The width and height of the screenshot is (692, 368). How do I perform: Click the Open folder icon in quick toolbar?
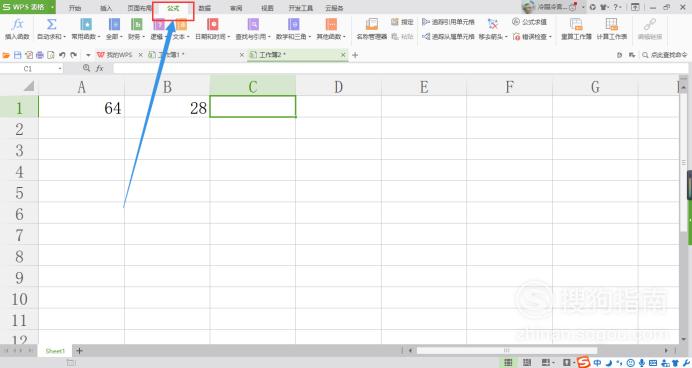pos(6,55)
